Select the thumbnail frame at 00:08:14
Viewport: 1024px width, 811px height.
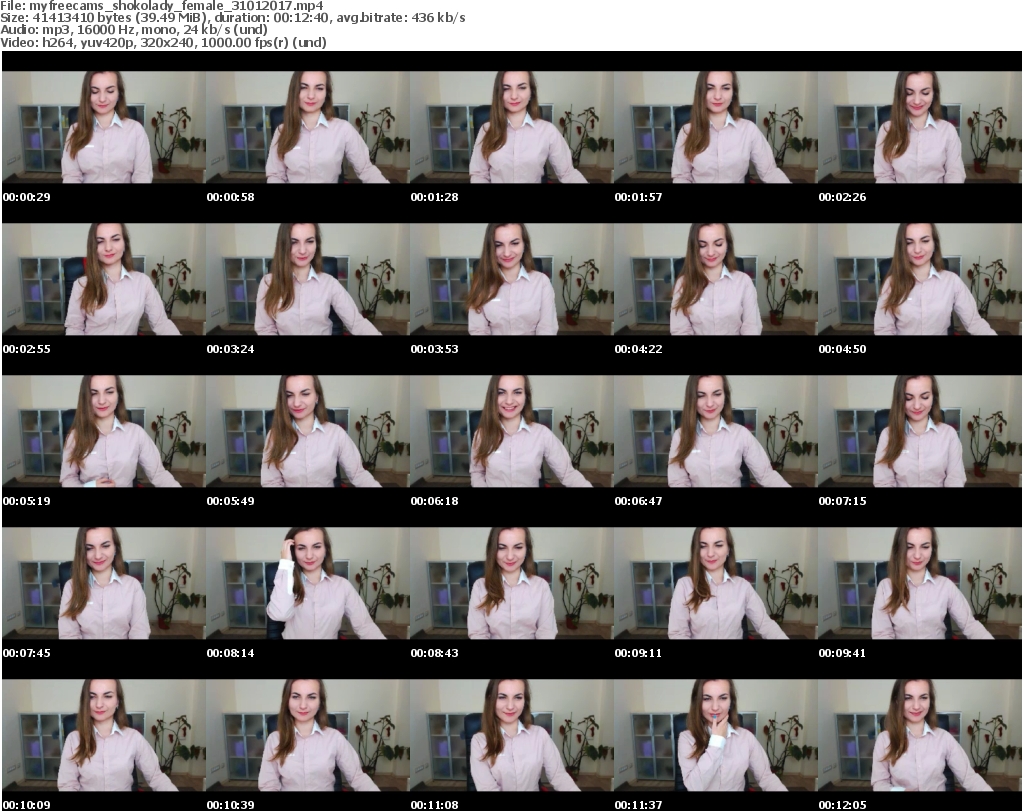click(308, 583)
